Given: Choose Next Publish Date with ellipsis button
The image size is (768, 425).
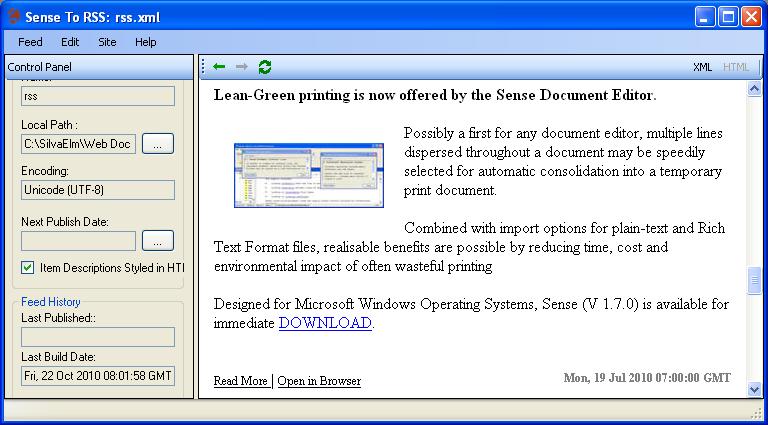Looking at the screenshot, I should click(x=158, y=240).
